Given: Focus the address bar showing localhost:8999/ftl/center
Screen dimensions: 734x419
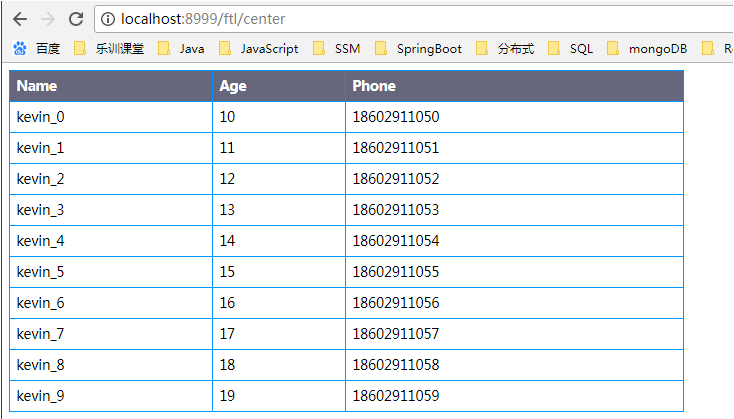Looking at the screenshot, I should click(400, 19).
